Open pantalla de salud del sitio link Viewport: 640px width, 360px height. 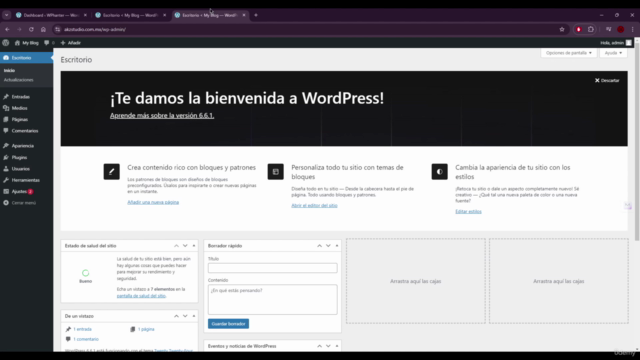[x=141, y=296]
